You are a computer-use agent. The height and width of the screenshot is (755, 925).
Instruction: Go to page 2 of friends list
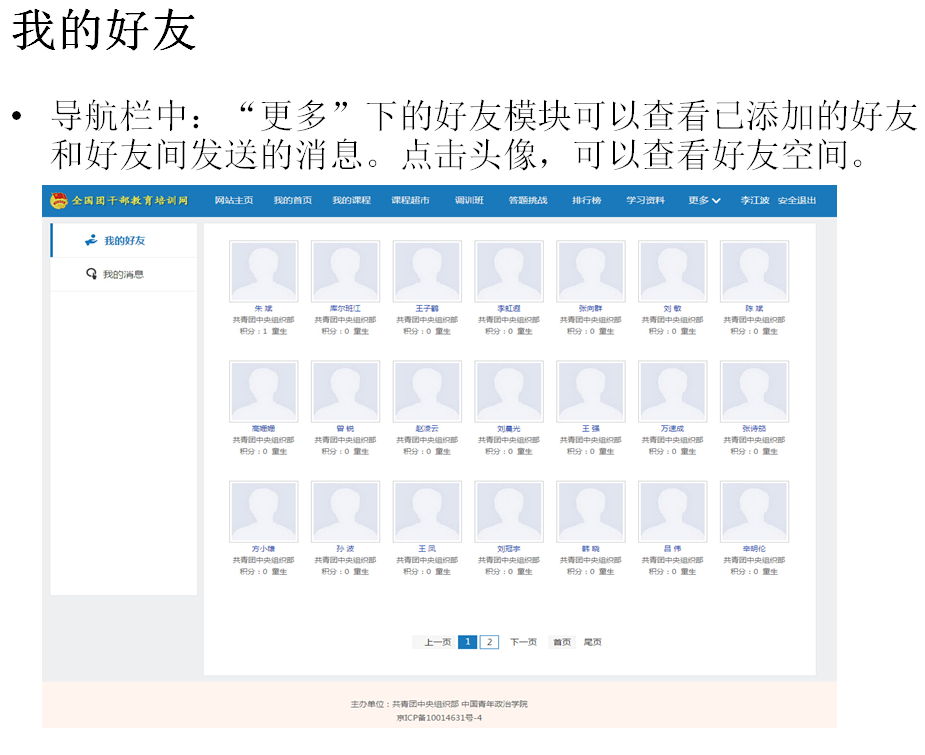[x=489, y=642]
